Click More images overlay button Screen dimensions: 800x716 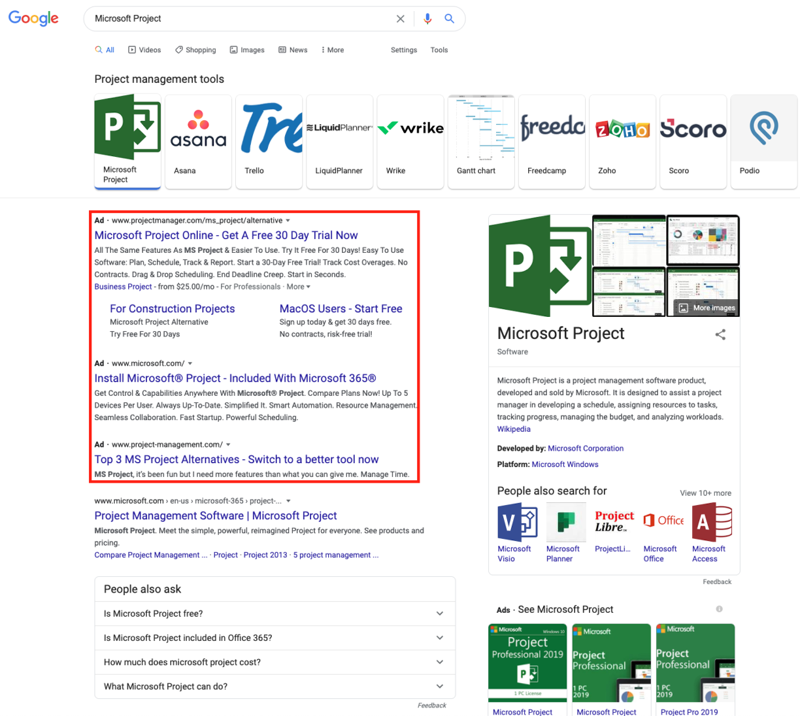707,308
